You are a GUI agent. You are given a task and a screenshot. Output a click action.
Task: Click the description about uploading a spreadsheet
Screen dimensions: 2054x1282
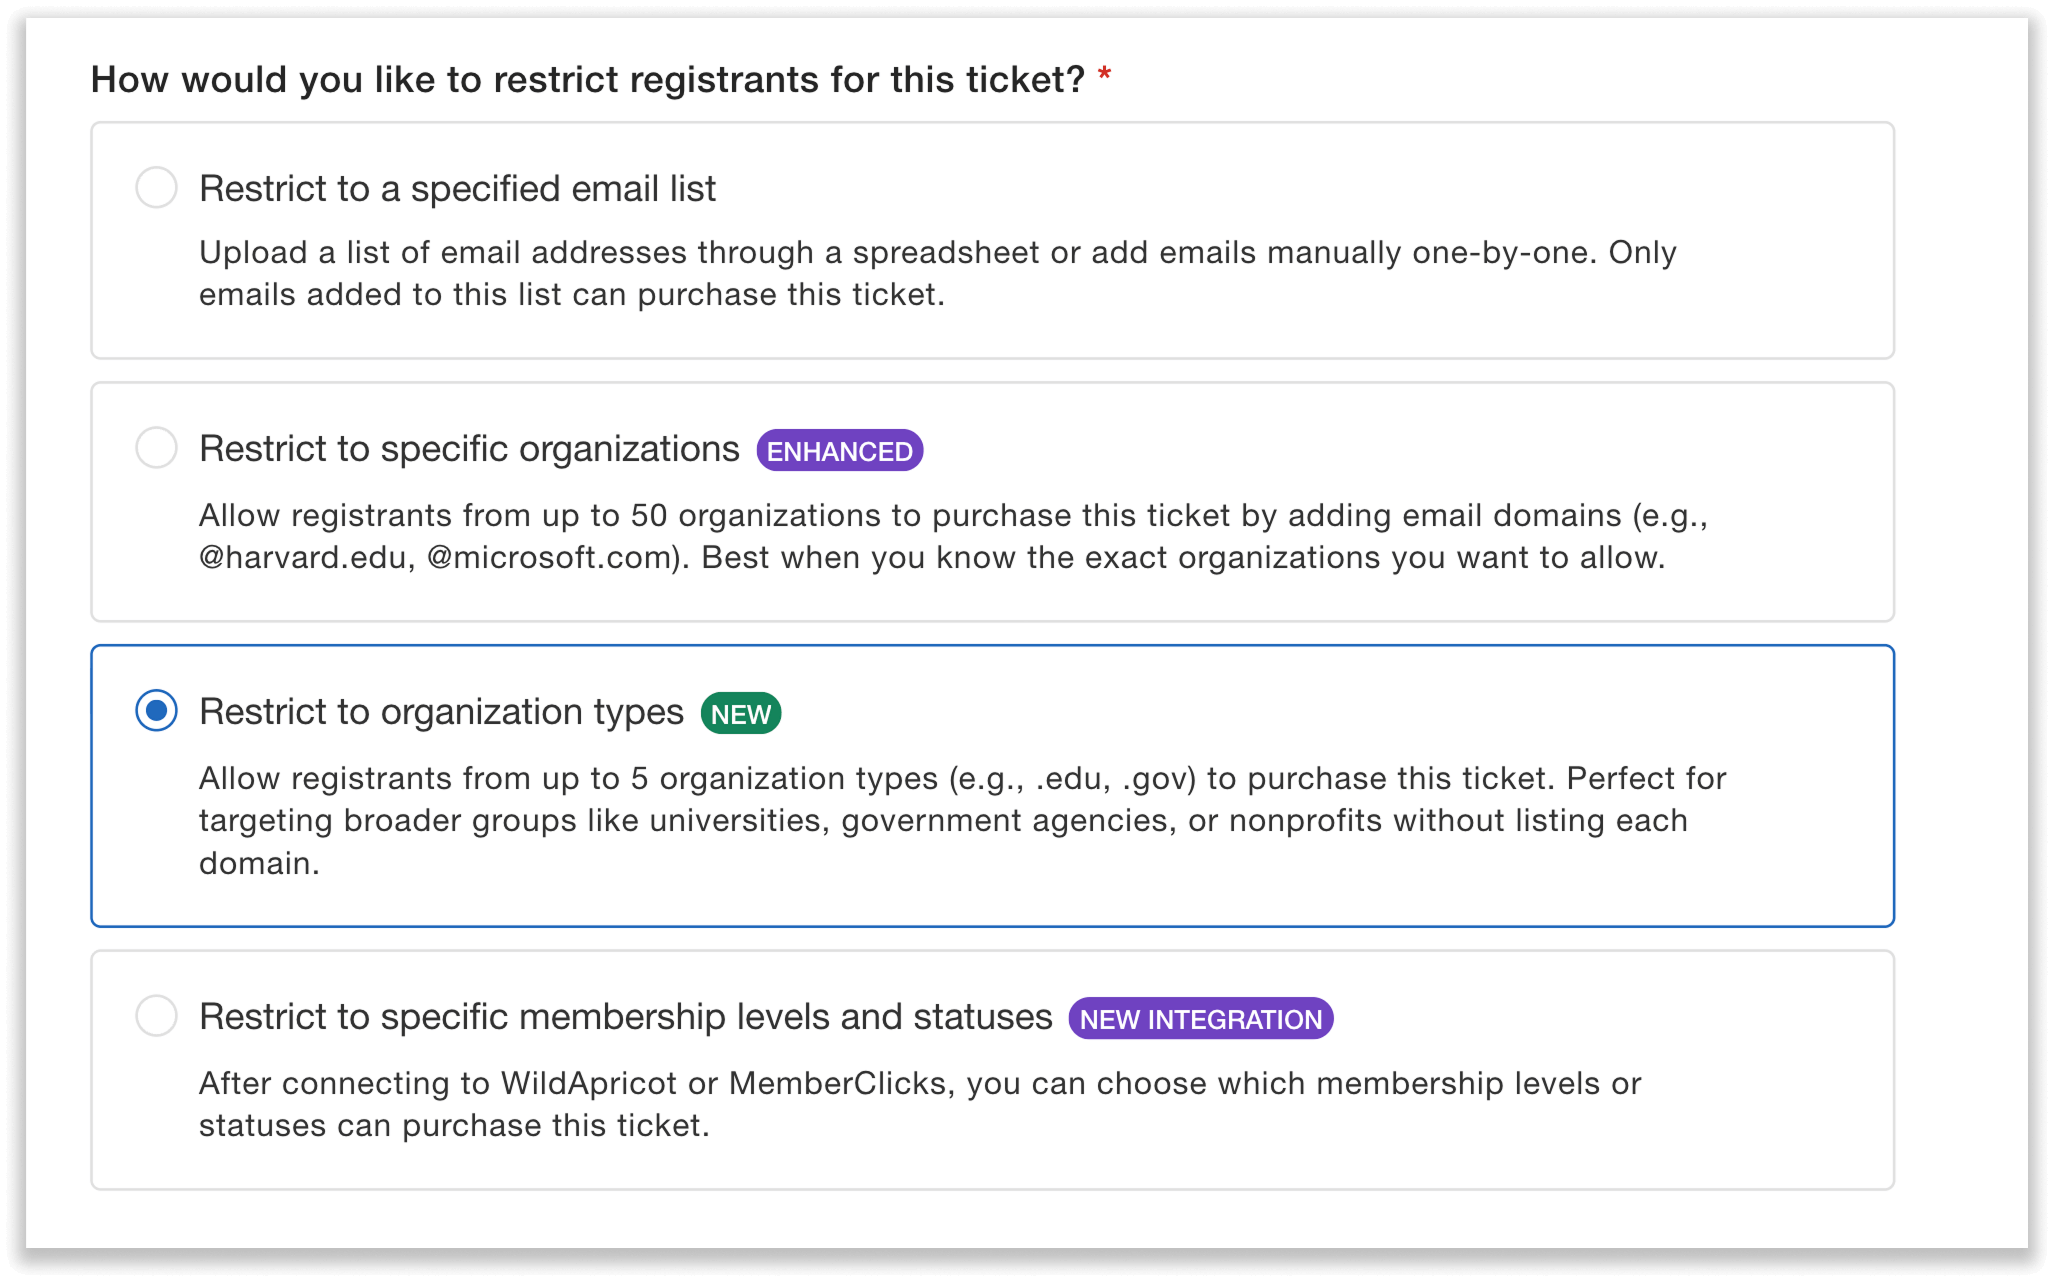point(938,273)
